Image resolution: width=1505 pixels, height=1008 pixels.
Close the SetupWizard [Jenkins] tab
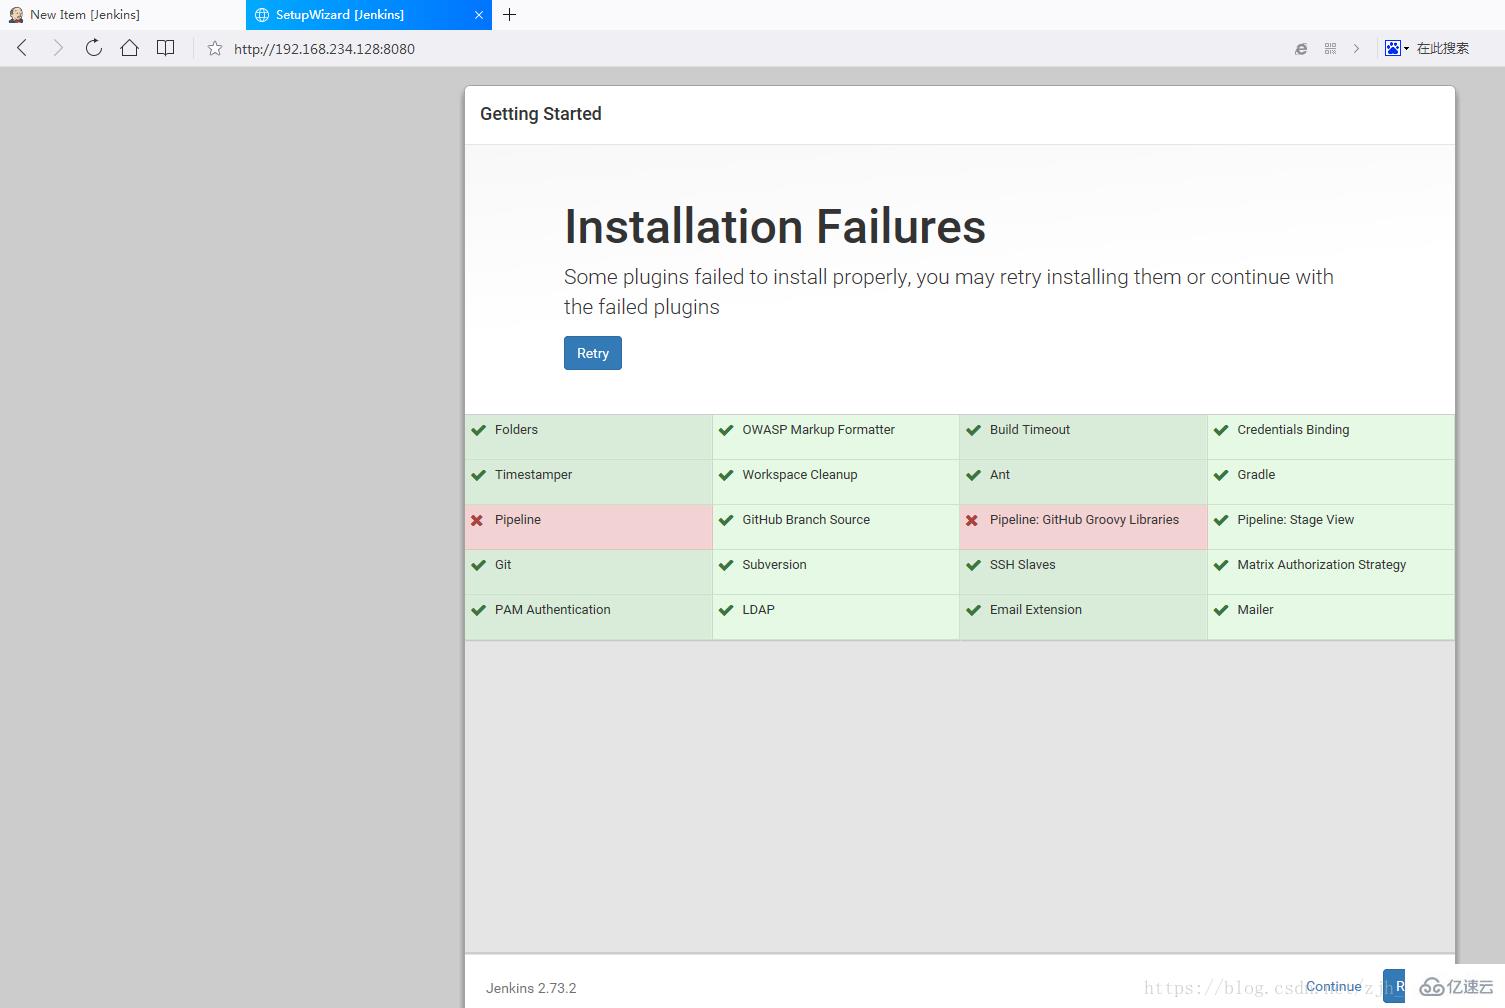(478, 15)
